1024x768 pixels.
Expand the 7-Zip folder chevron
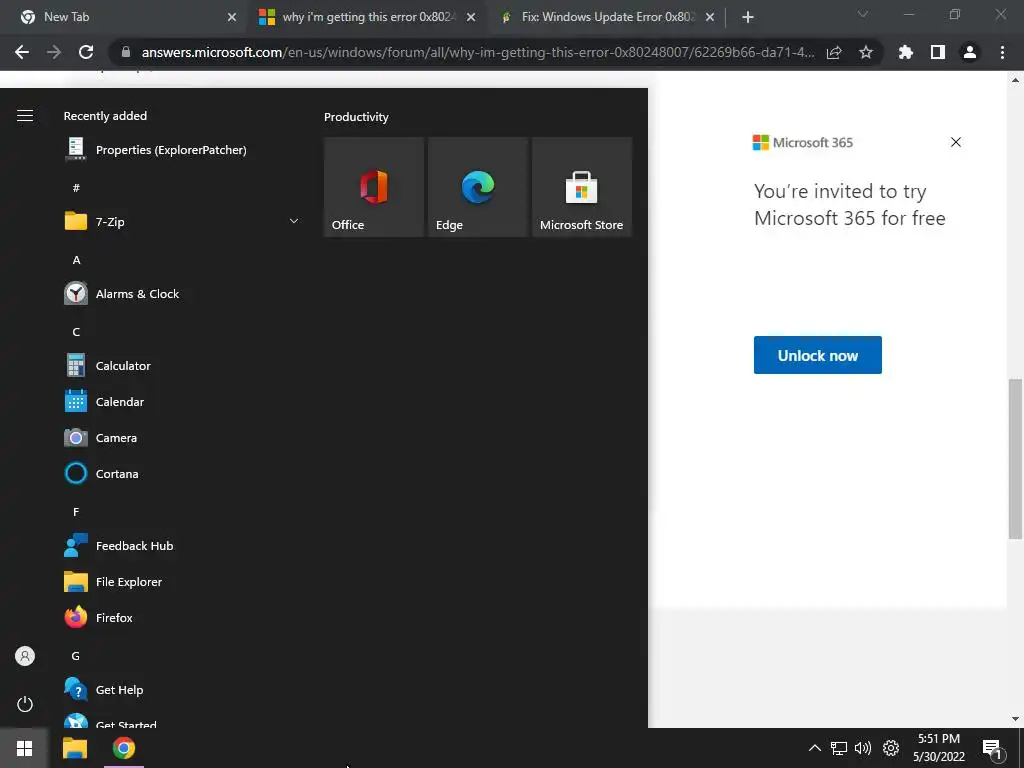[294, 221]
